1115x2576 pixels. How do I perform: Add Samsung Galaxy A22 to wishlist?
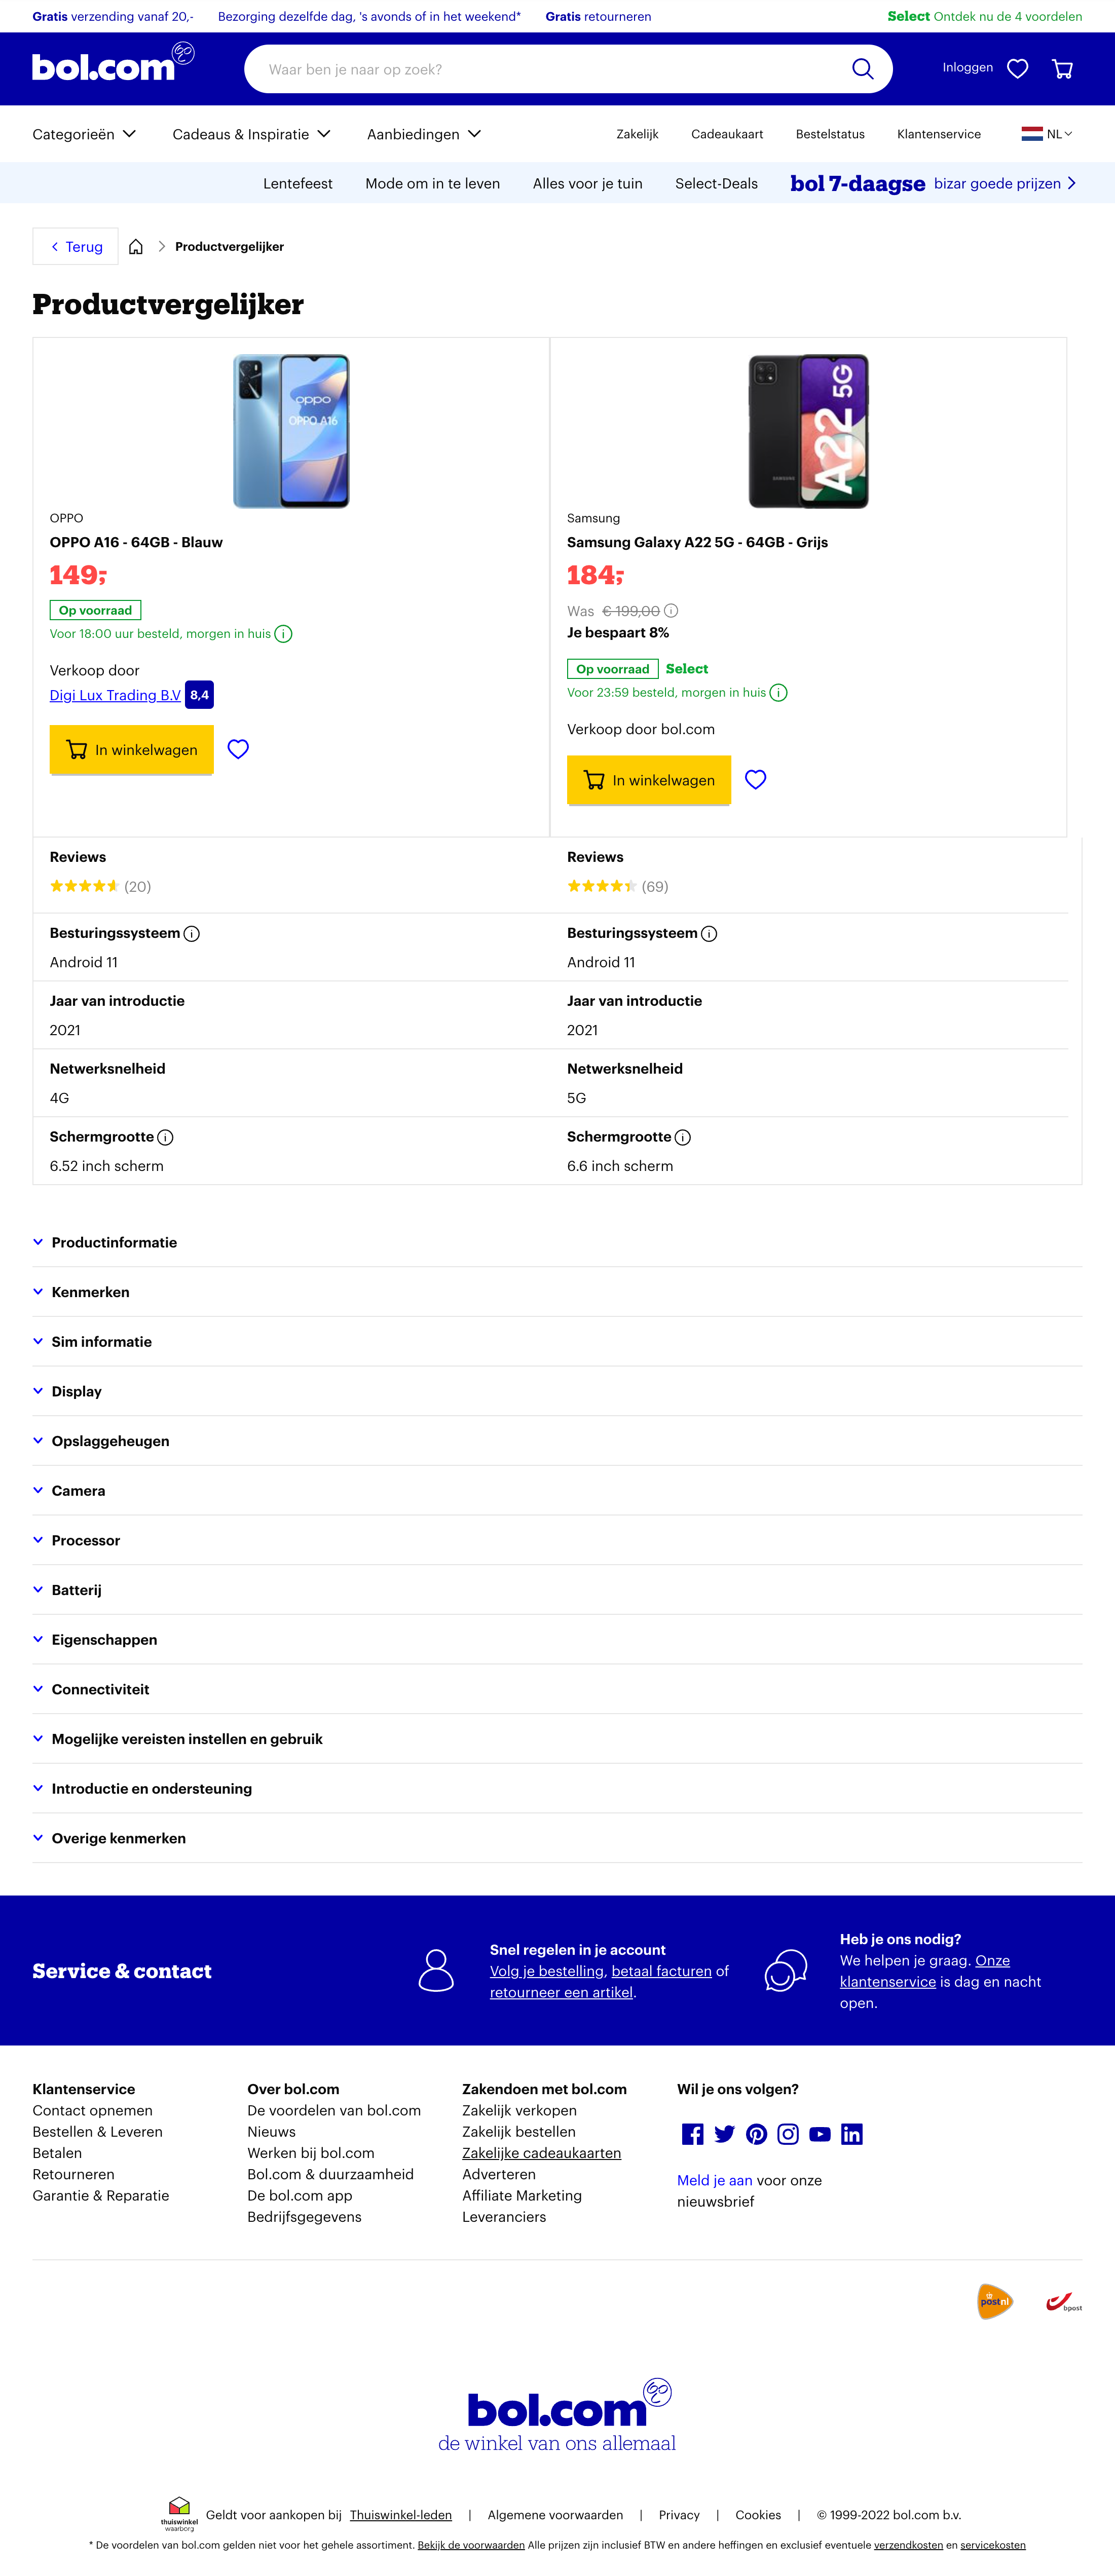click(x=756, y=779)
